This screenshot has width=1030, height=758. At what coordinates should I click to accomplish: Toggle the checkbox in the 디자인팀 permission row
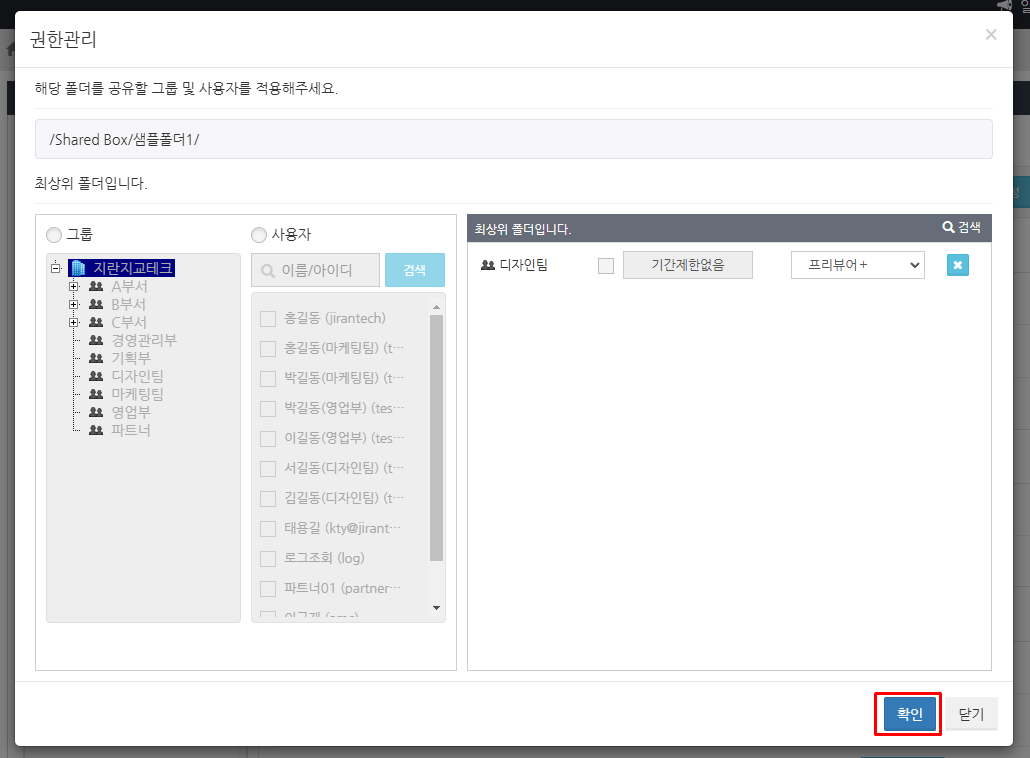click(606, 265)
